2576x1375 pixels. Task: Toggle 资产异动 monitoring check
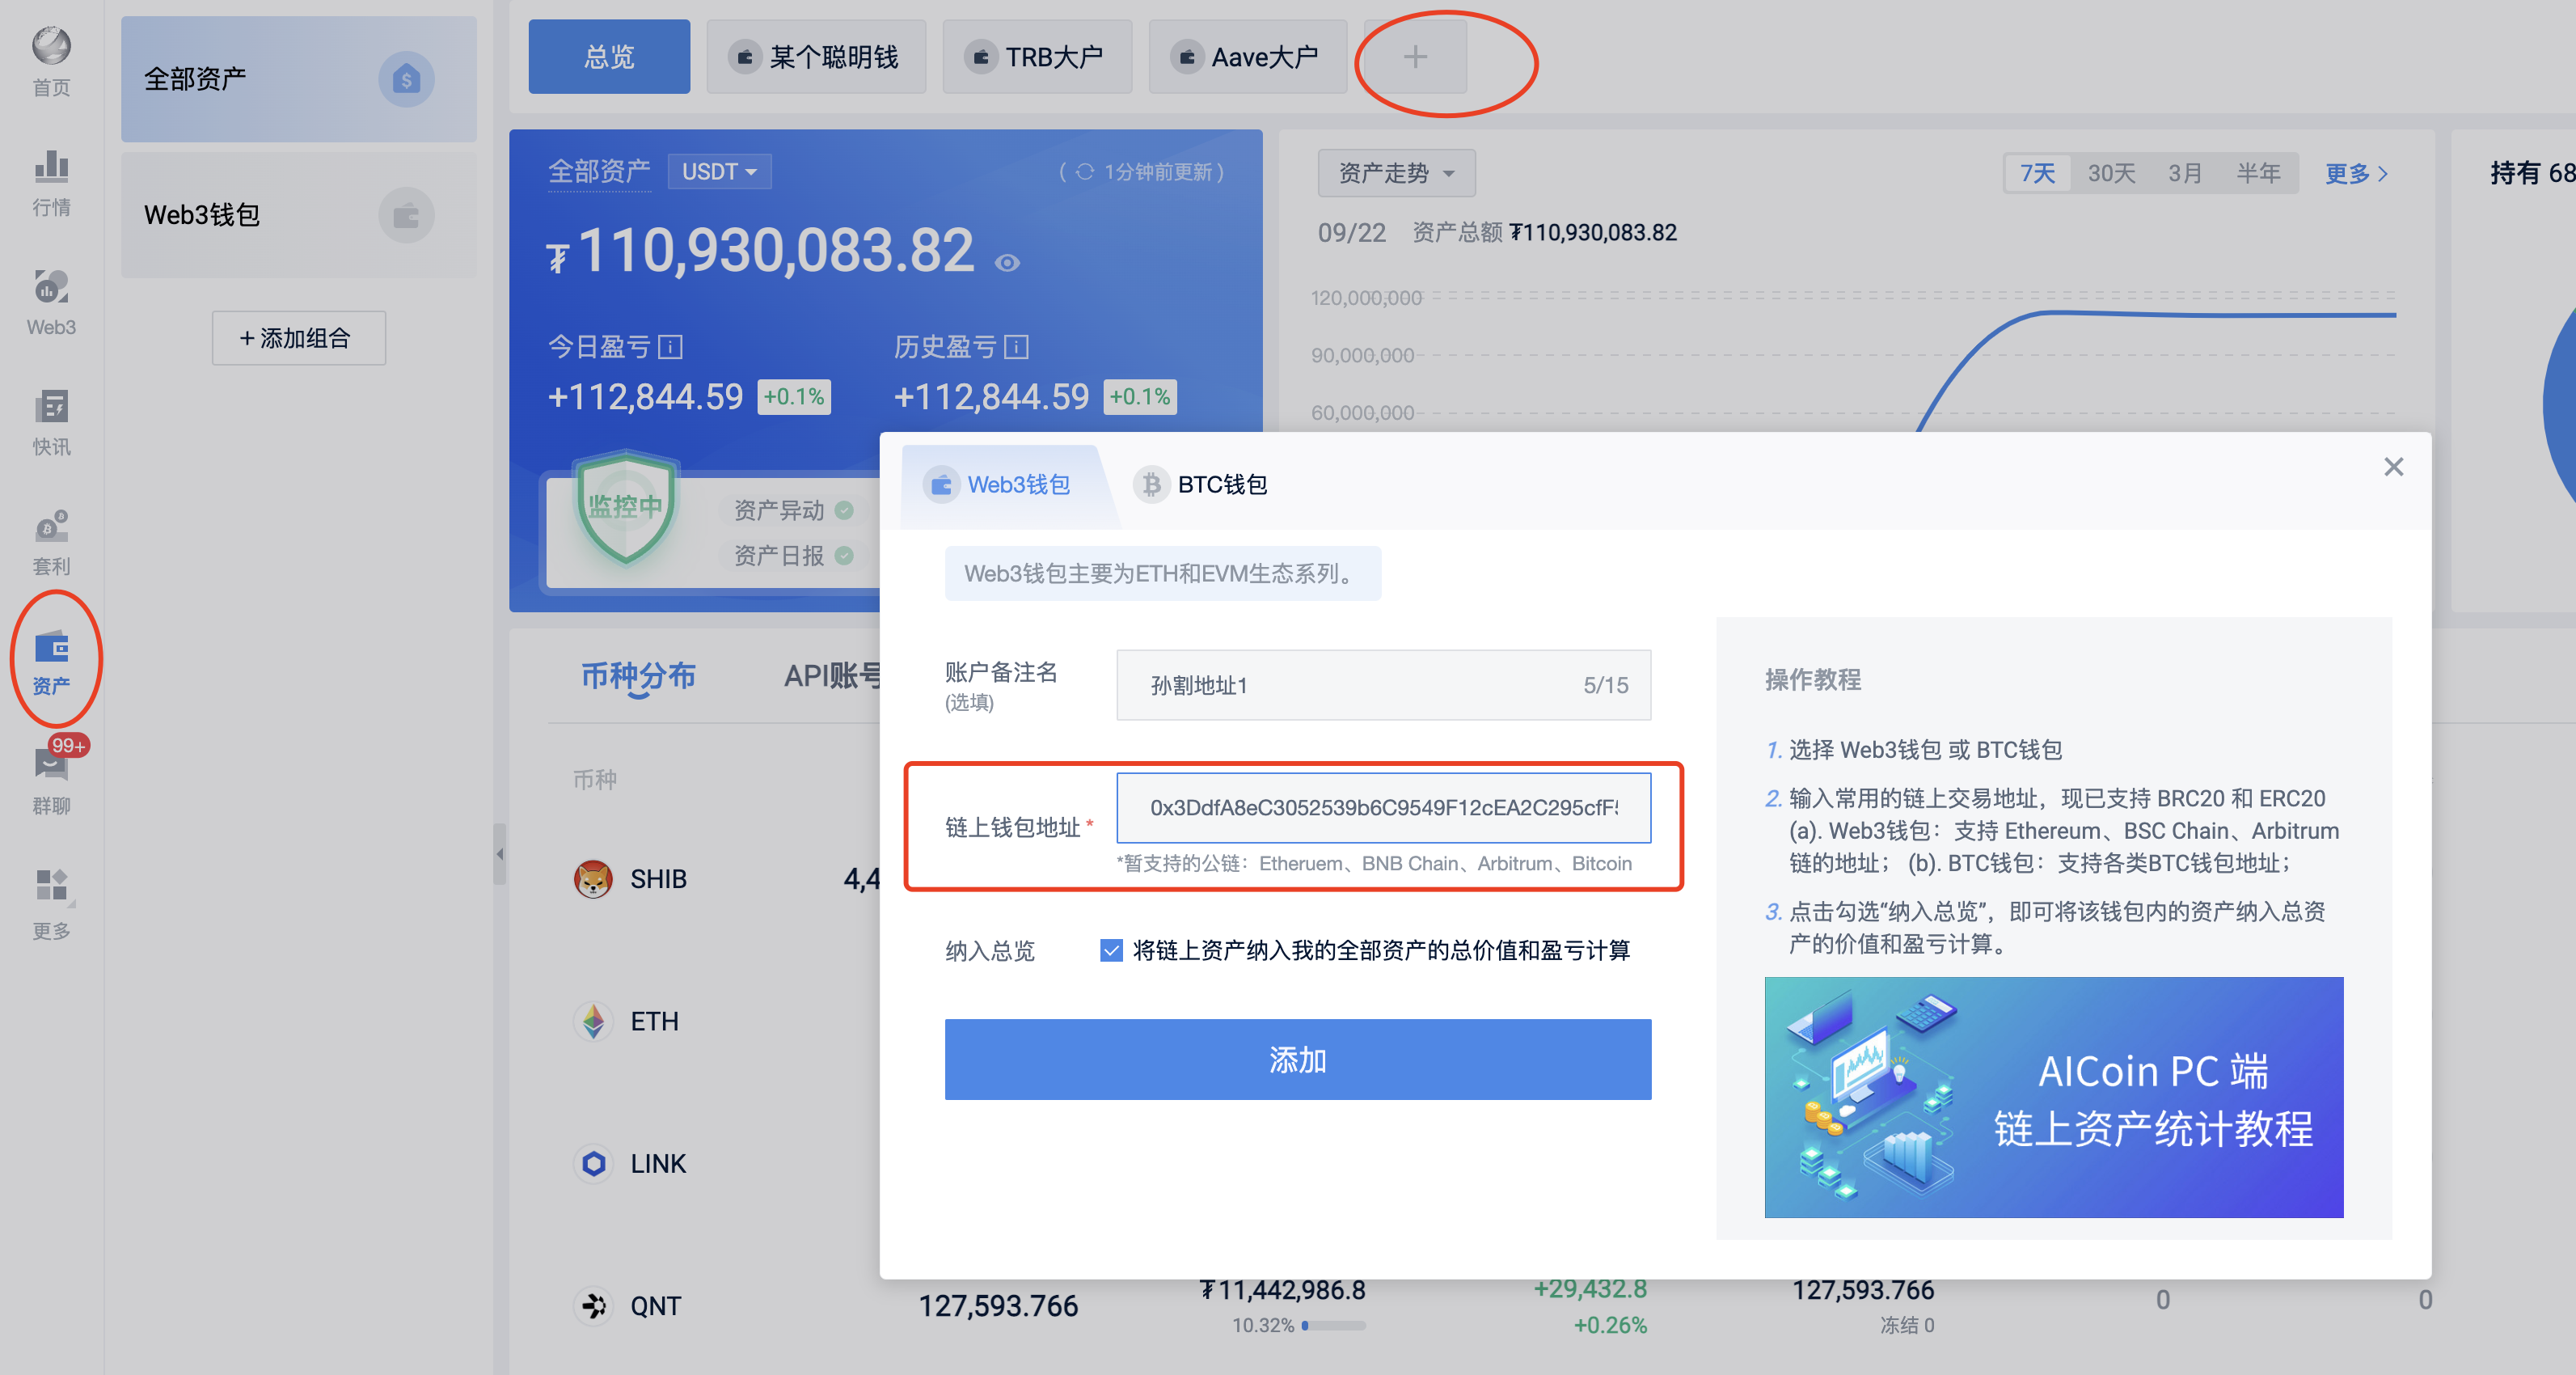point(844,510)
